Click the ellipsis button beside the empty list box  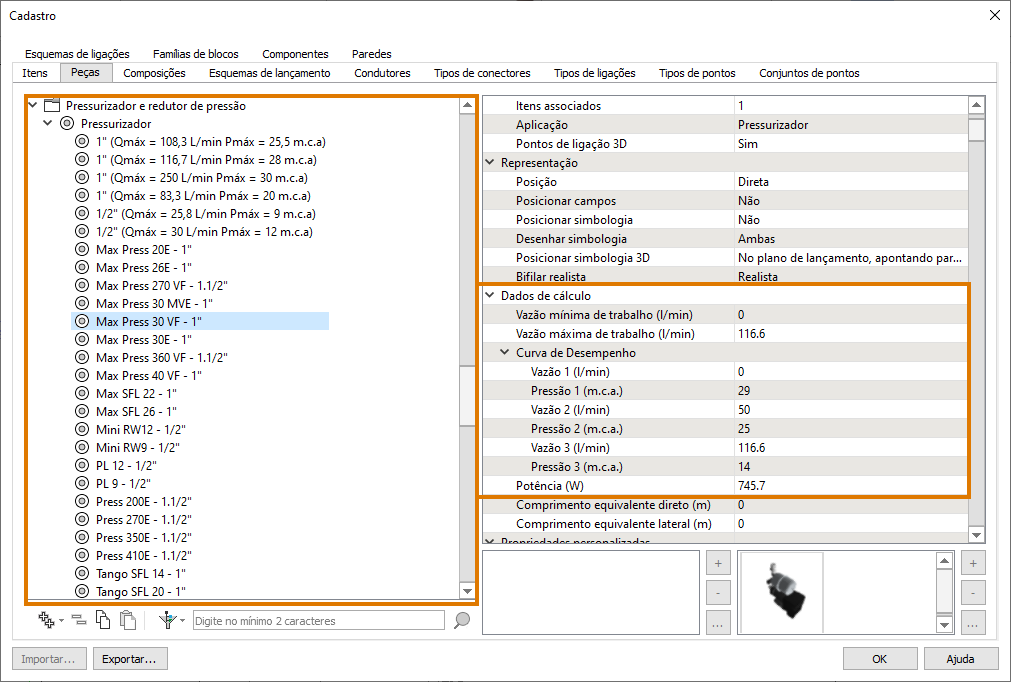click(718, 623)
